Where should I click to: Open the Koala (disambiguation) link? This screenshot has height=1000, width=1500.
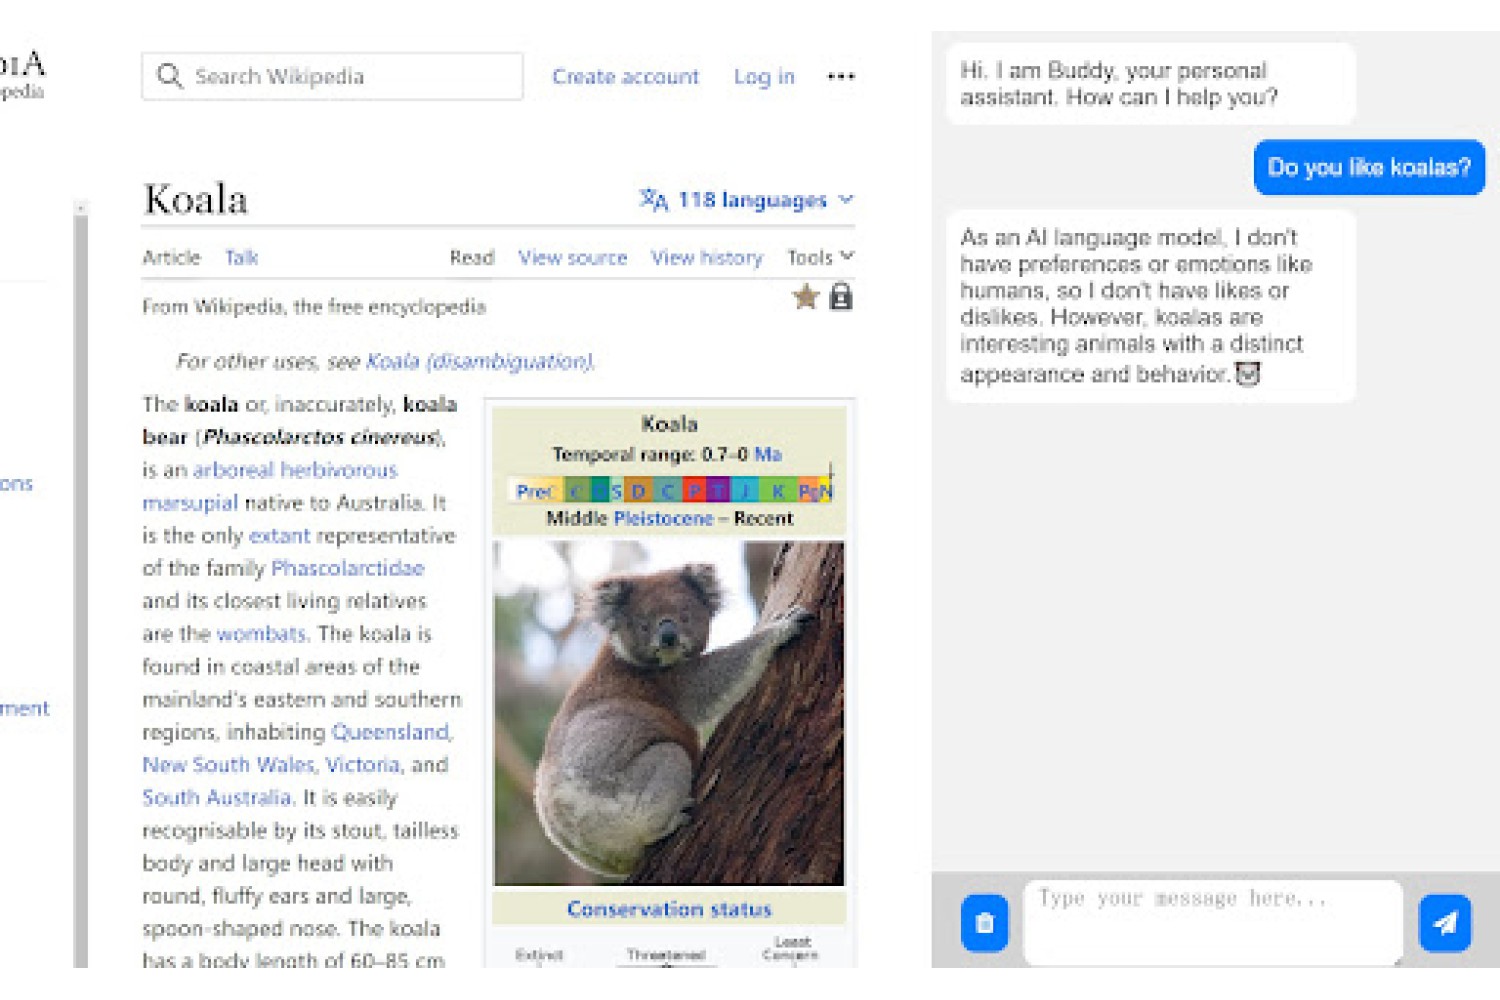tap(479, 361)
